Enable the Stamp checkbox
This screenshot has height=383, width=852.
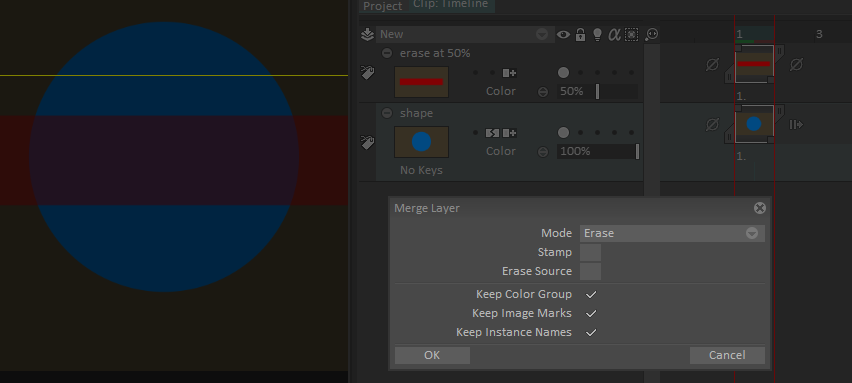(x=590, y=252)
